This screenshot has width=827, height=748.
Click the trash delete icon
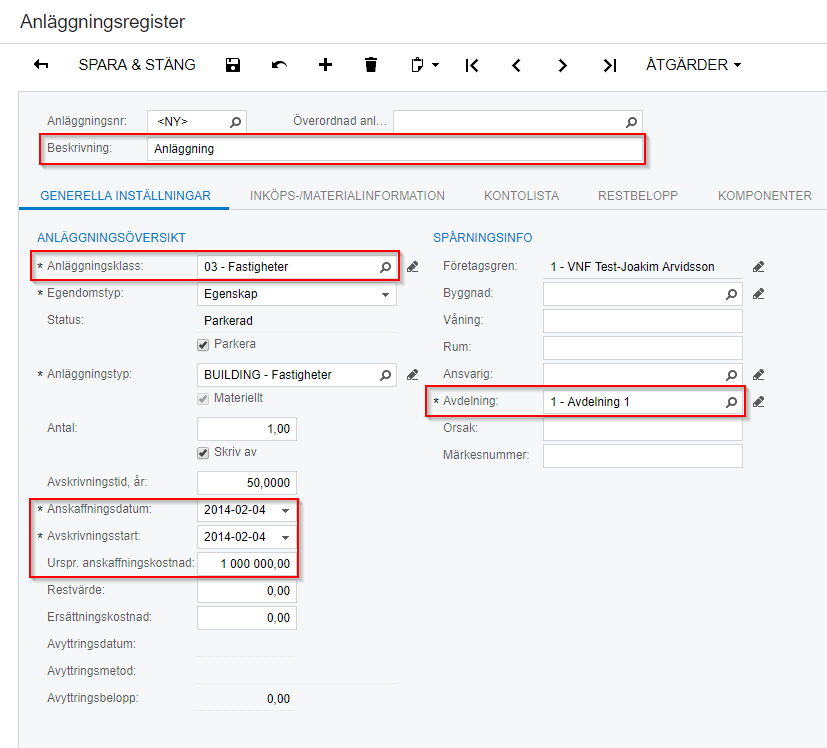[371, 65]
